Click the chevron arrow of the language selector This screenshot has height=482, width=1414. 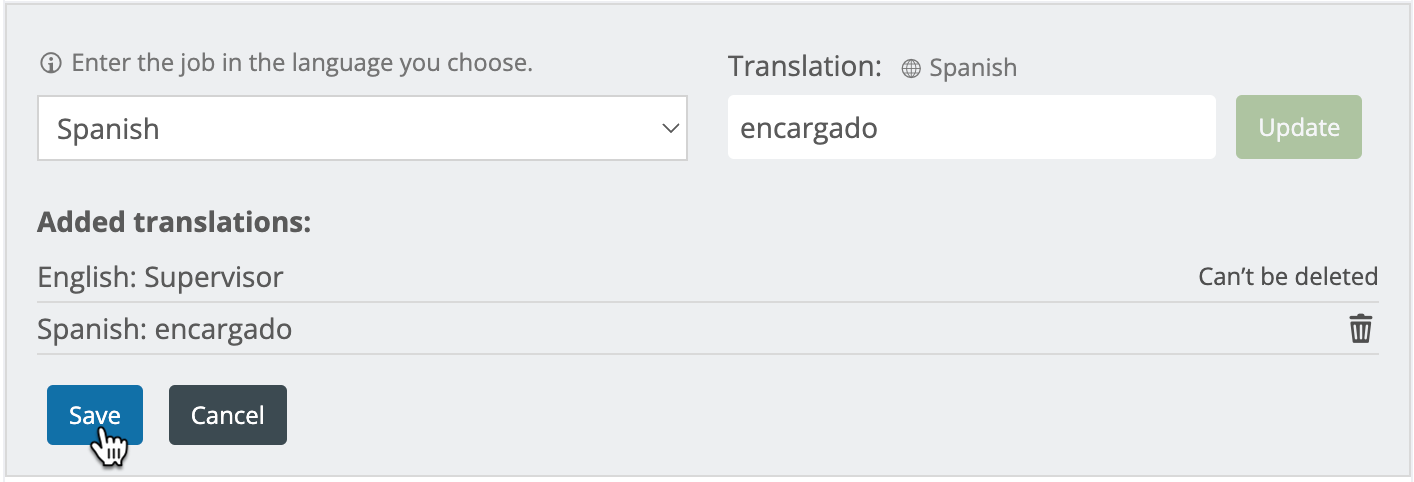pyautogui.click(x=670, y=128)
